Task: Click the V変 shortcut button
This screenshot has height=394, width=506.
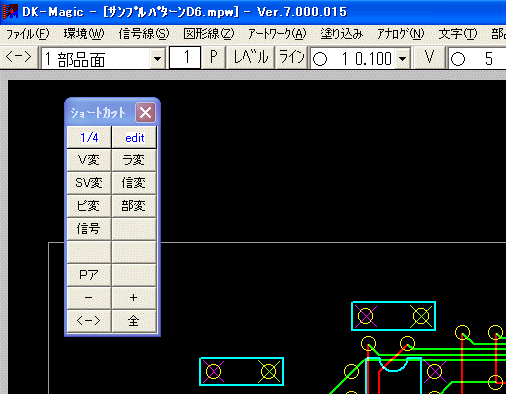Action: [89, 160]
